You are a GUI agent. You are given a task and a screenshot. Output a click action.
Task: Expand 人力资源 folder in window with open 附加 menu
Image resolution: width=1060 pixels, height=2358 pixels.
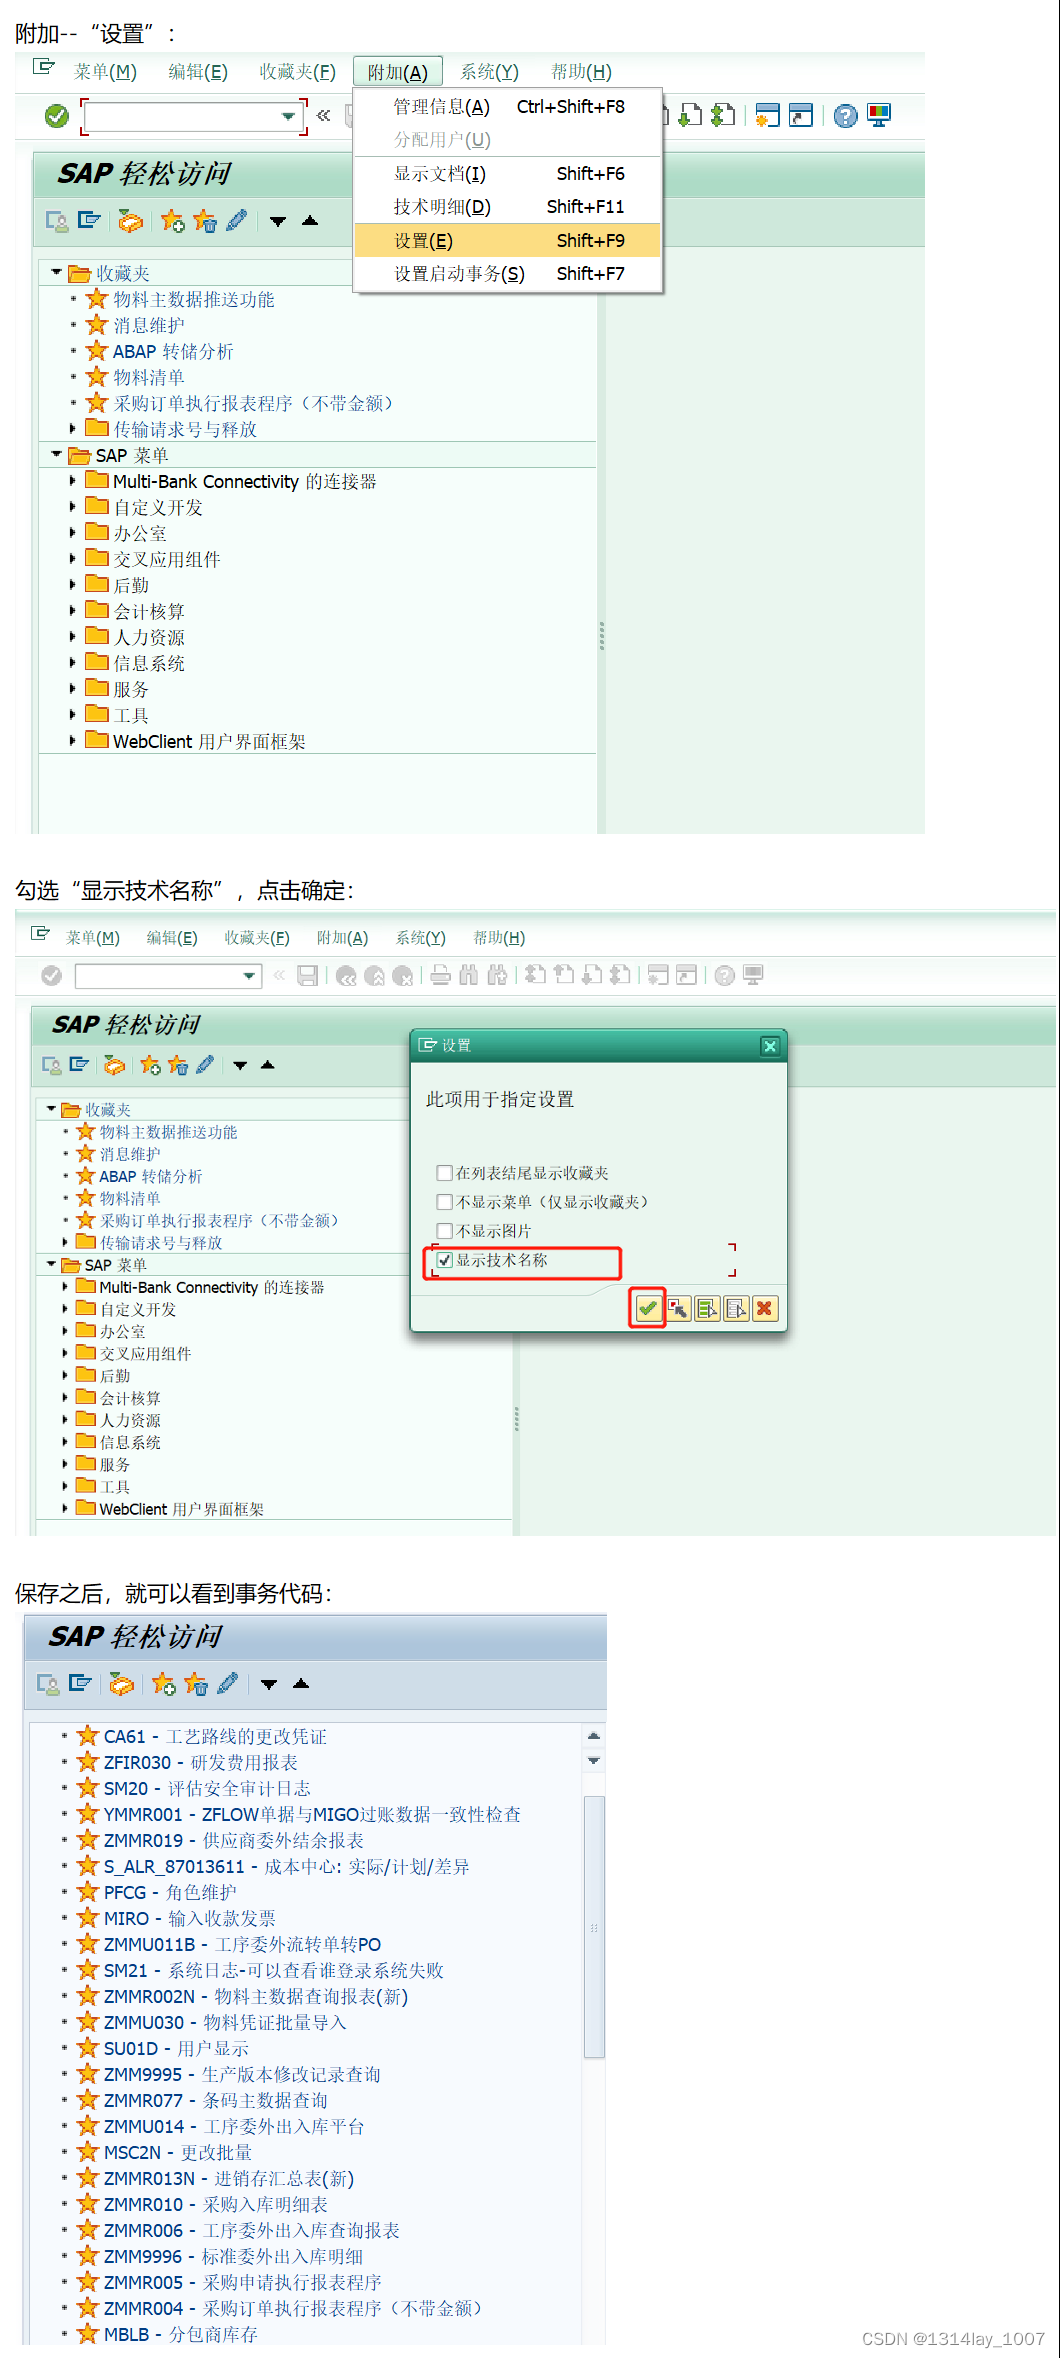pos(72,637)
